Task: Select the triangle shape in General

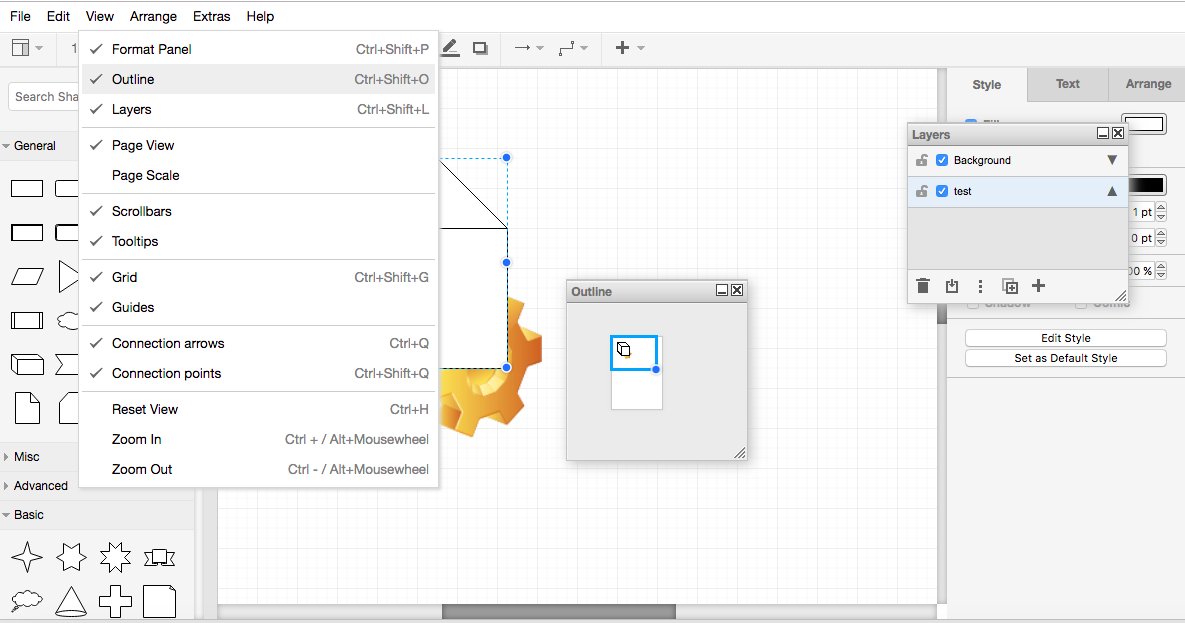Action: coord(68,277)
